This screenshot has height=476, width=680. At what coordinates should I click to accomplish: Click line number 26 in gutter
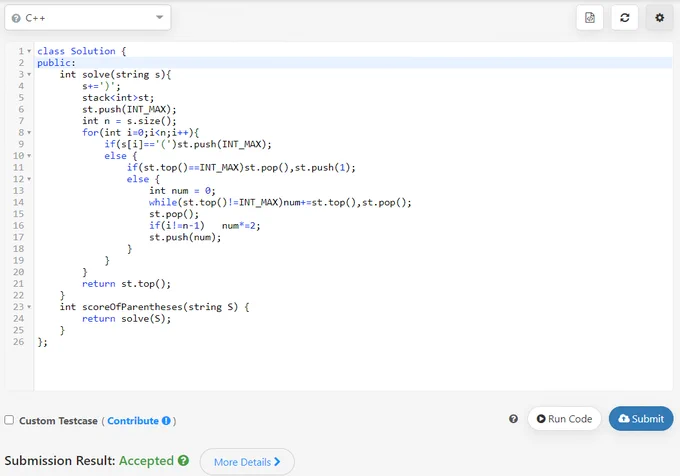pyautogui.click(x=18, y=342)
